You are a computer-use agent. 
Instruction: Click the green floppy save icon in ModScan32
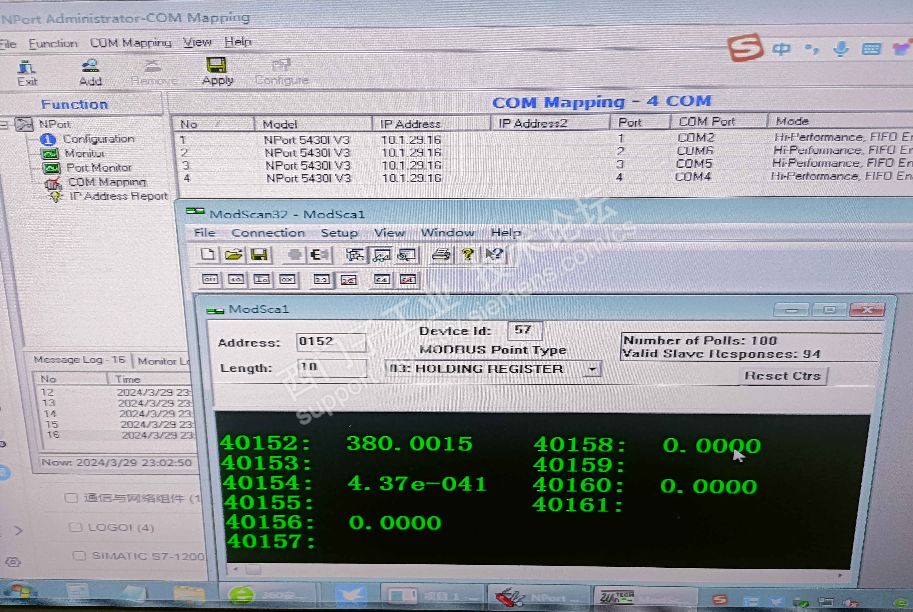(259, 254)
